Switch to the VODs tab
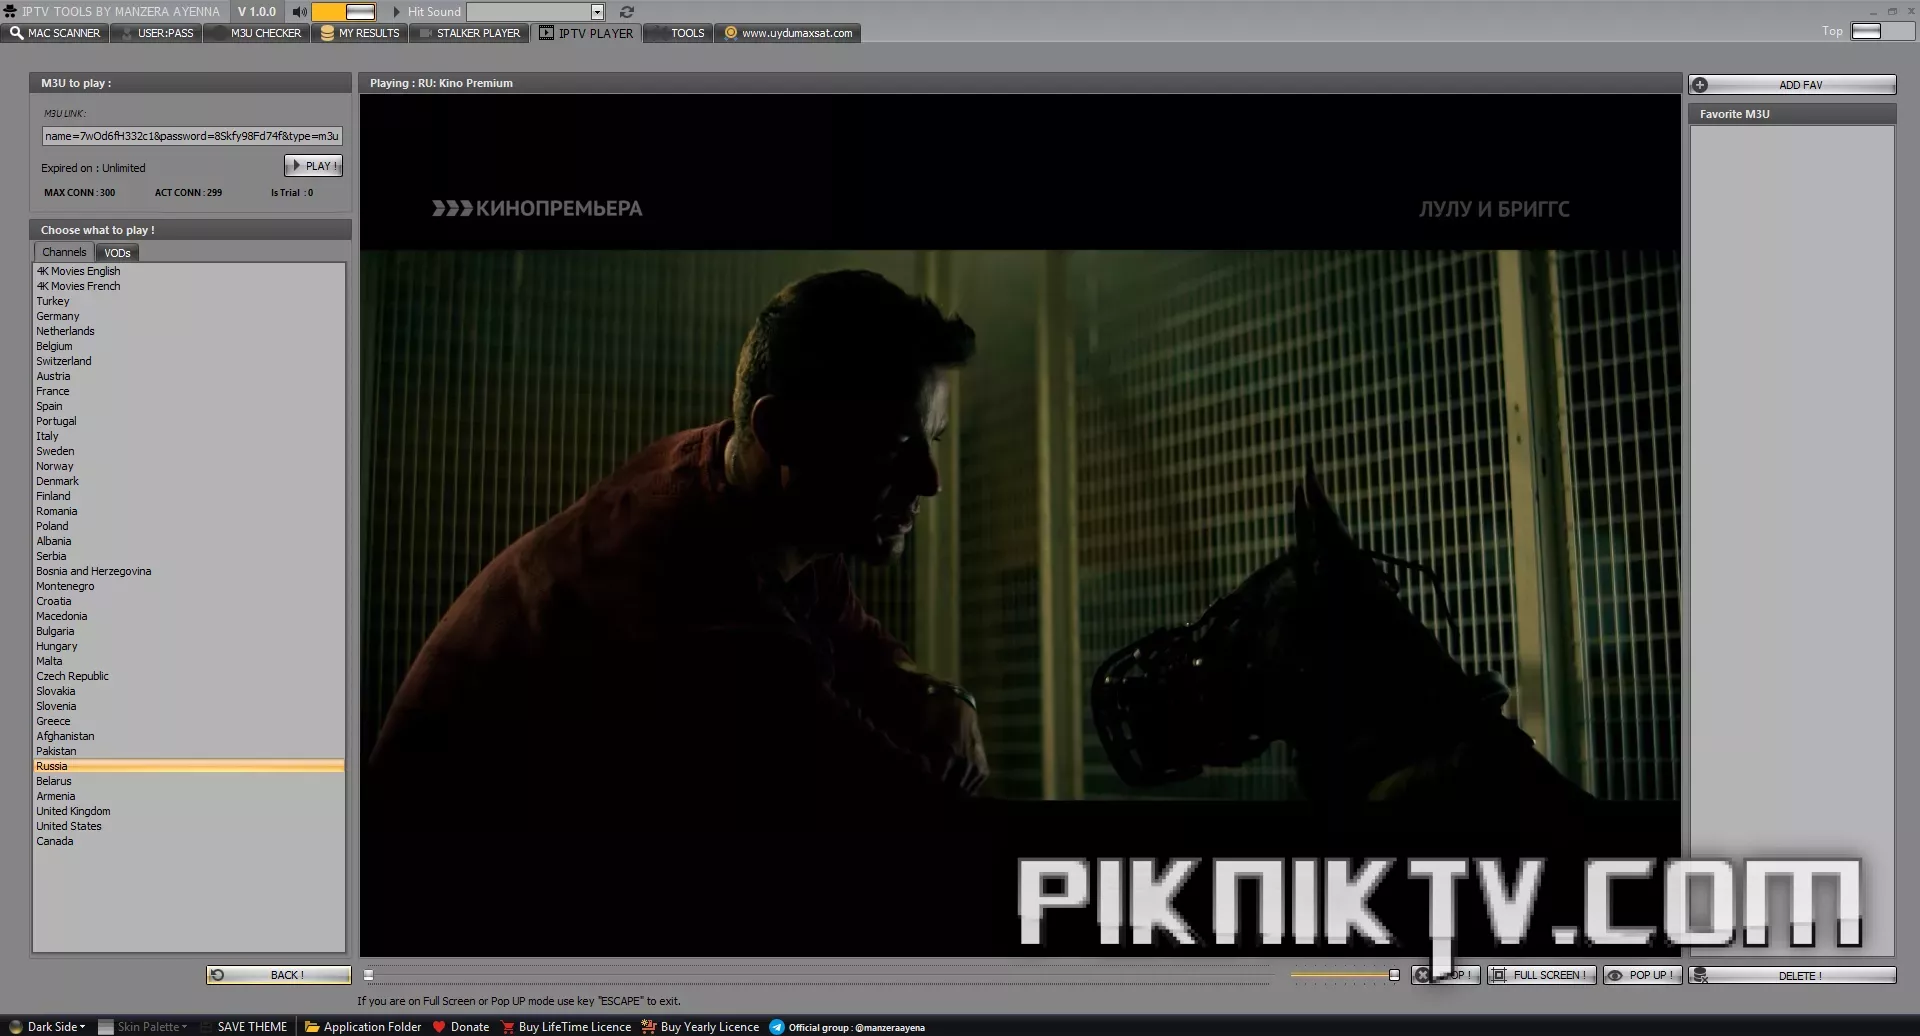Image resolution: width=1920 pixels, height=1036 pixels. pos(117,253)
